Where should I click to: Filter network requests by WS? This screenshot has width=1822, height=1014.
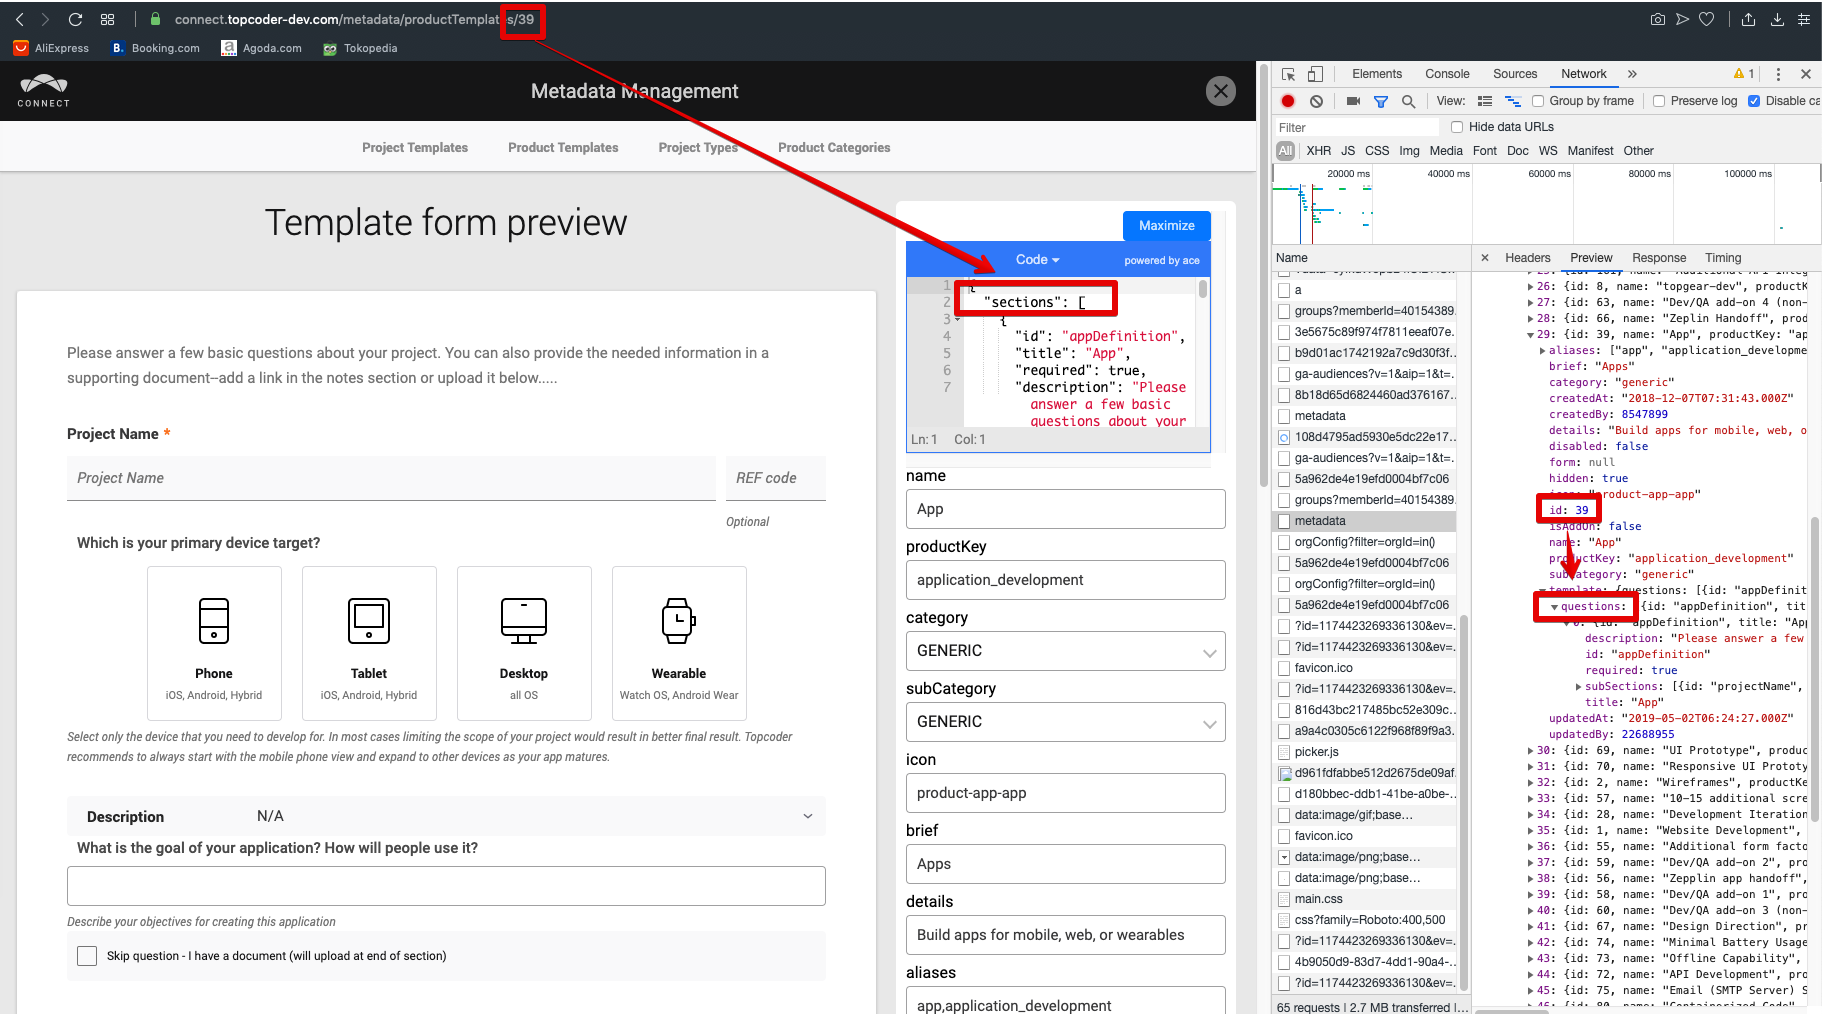pyautogui.click(x=1548, y=151)
